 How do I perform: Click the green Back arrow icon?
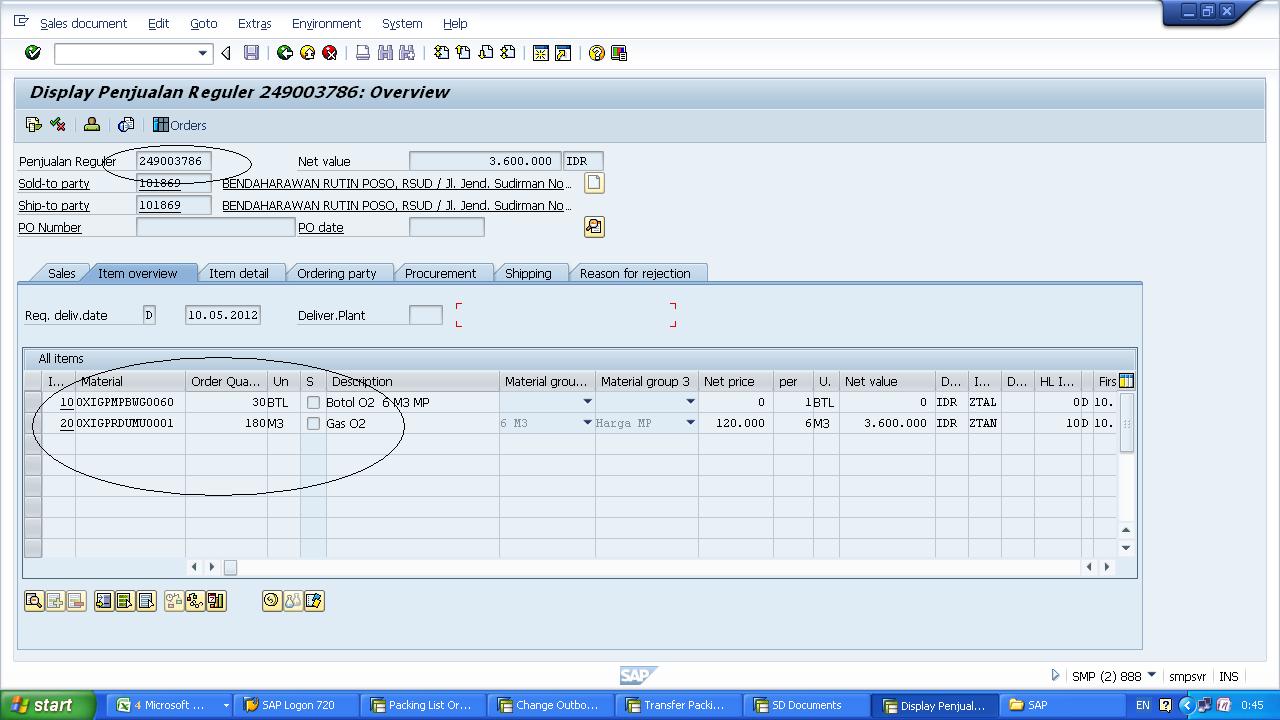point(285,53)
